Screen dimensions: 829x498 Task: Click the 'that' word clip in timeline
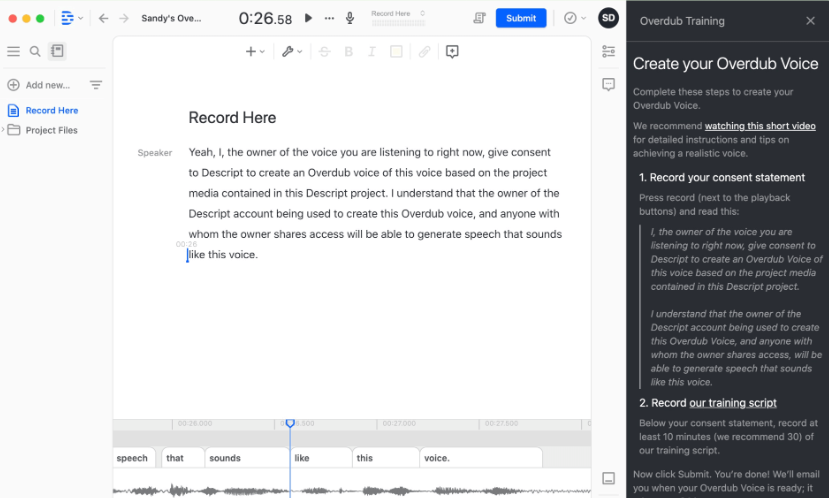coord(182,458)
